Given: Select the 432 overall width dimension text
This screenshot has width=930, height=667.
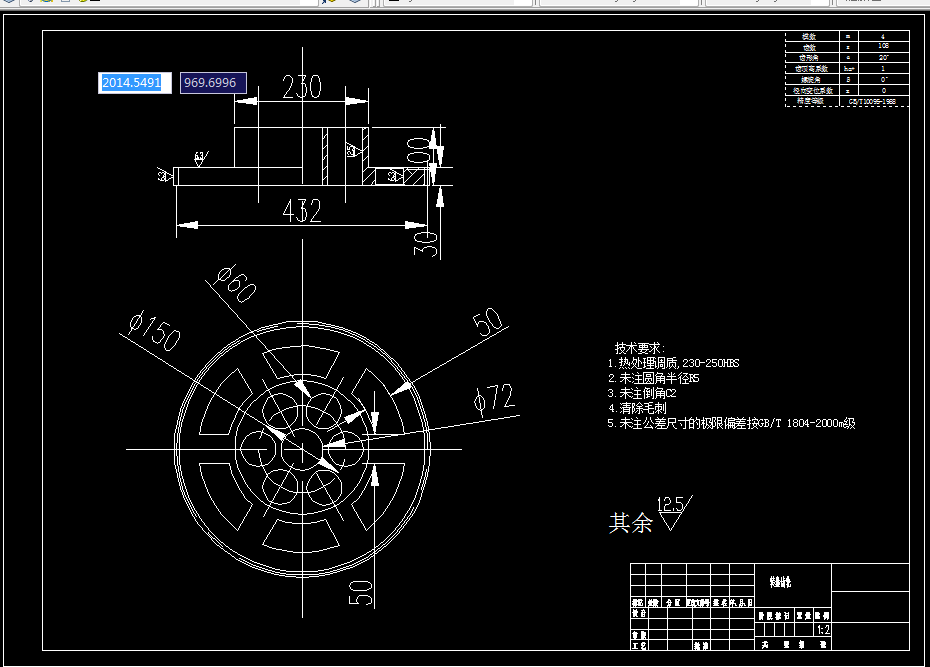Looking at the screenshot, I should [302, 211].
